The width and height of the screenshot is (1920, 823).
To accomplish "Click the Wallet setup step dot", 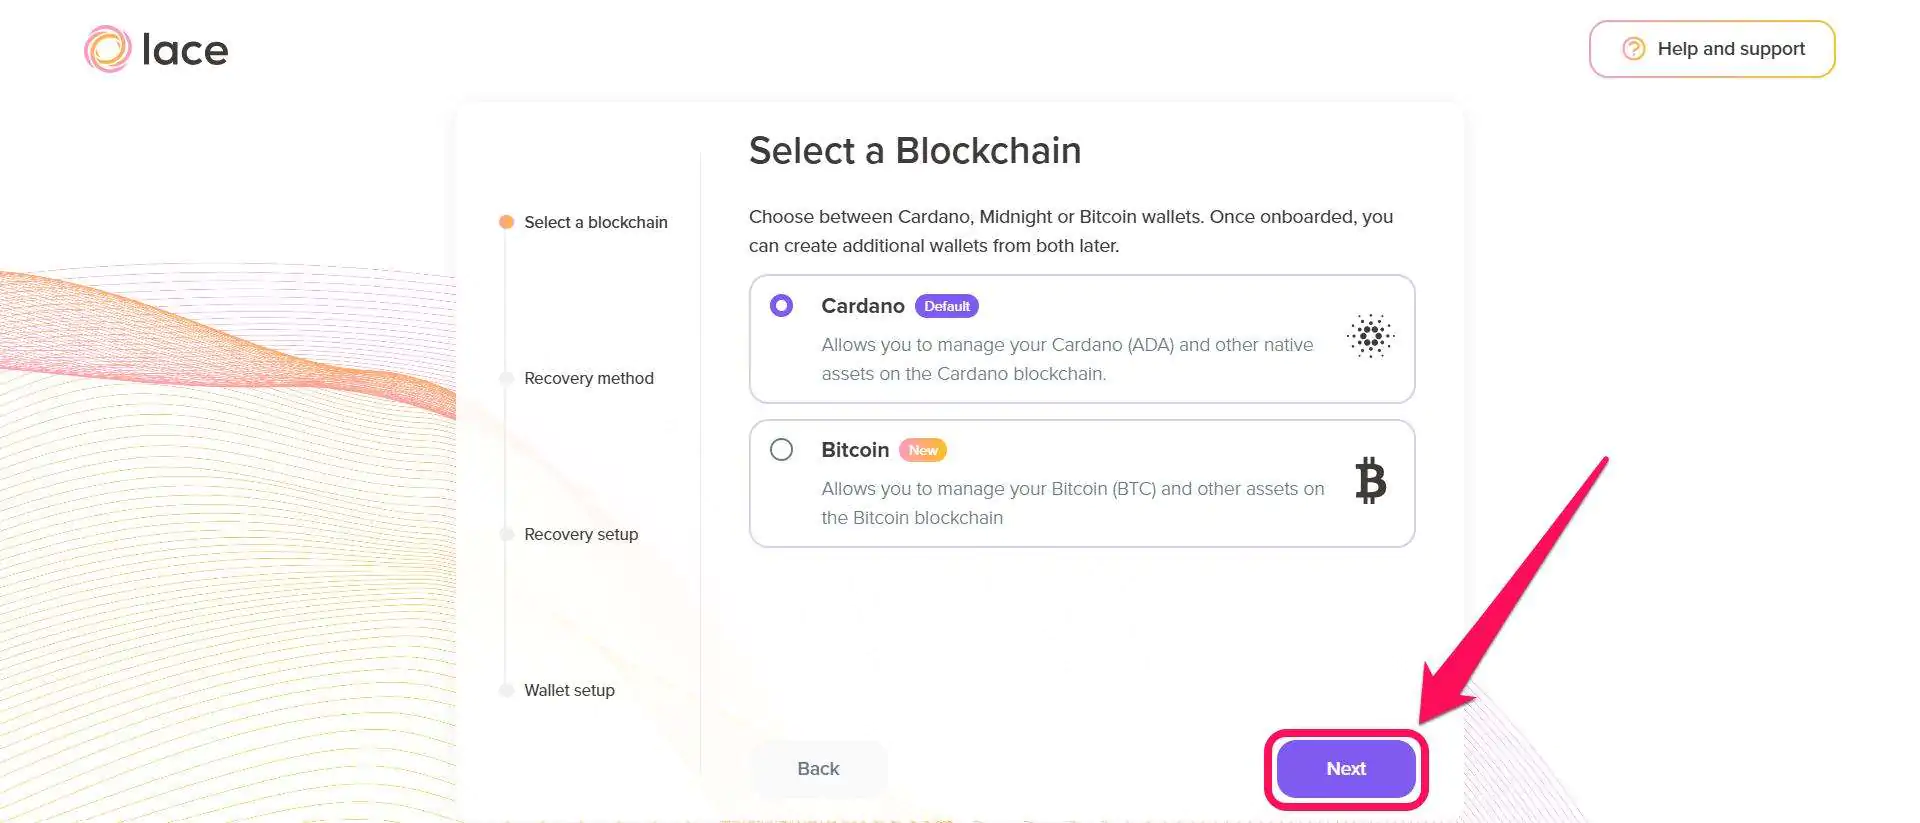I will 505,690.
